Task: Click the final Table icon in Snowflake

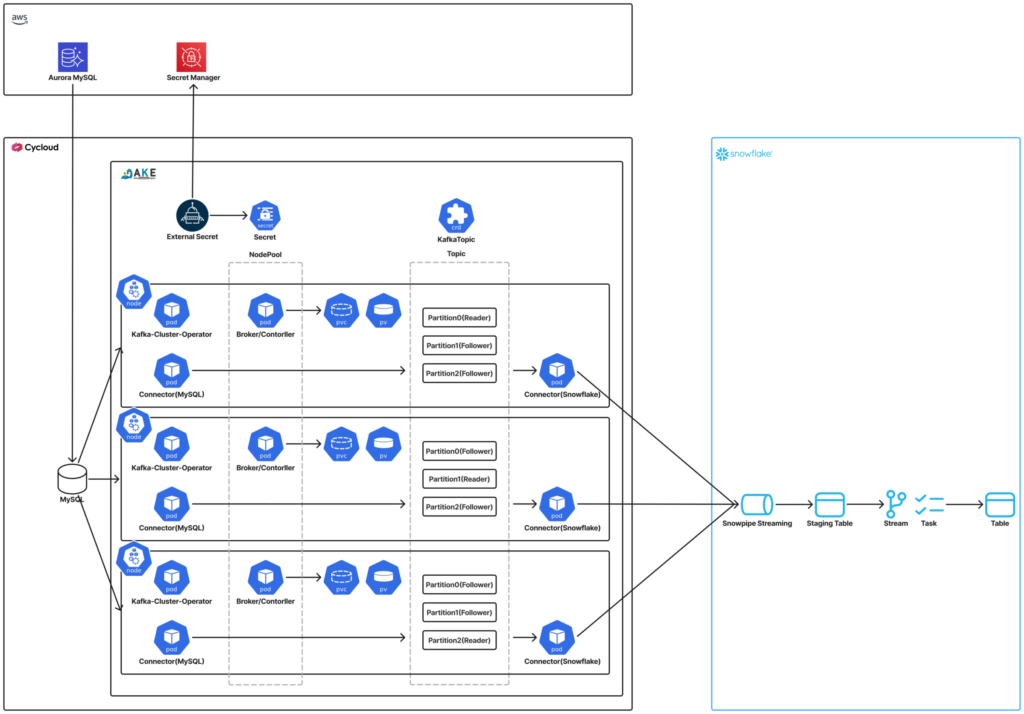Action: click(x=999, y=503)
